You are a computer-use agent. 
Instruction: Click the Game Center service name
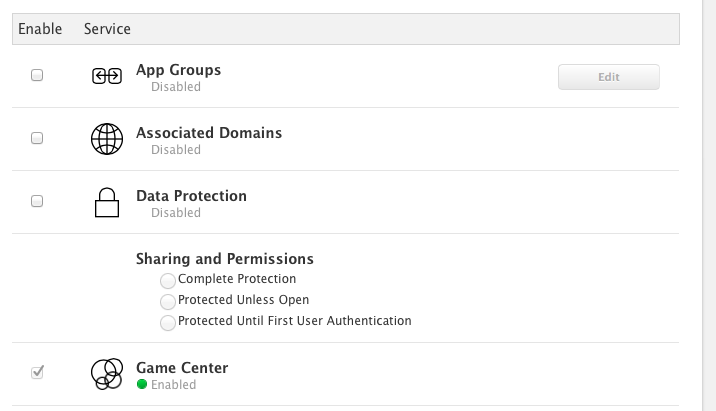click(x=182, y=368)
